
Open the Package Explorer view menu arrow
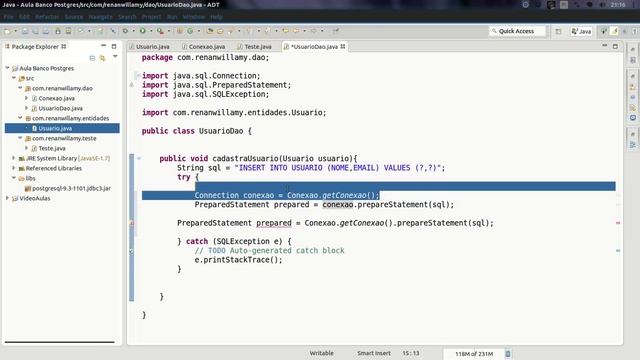tap(115, 57)
